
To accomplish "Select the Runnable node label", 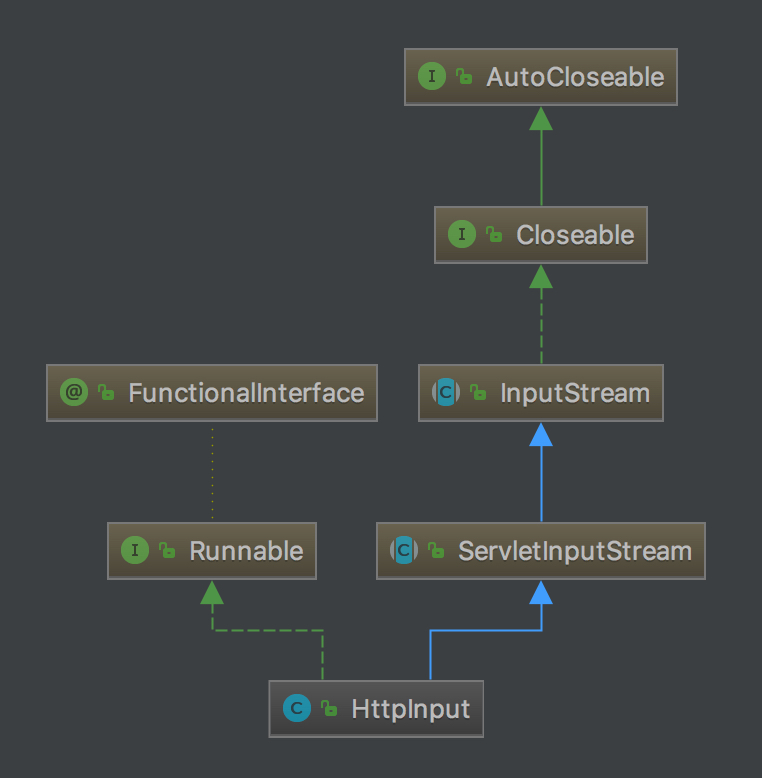I will click(246, 551).
